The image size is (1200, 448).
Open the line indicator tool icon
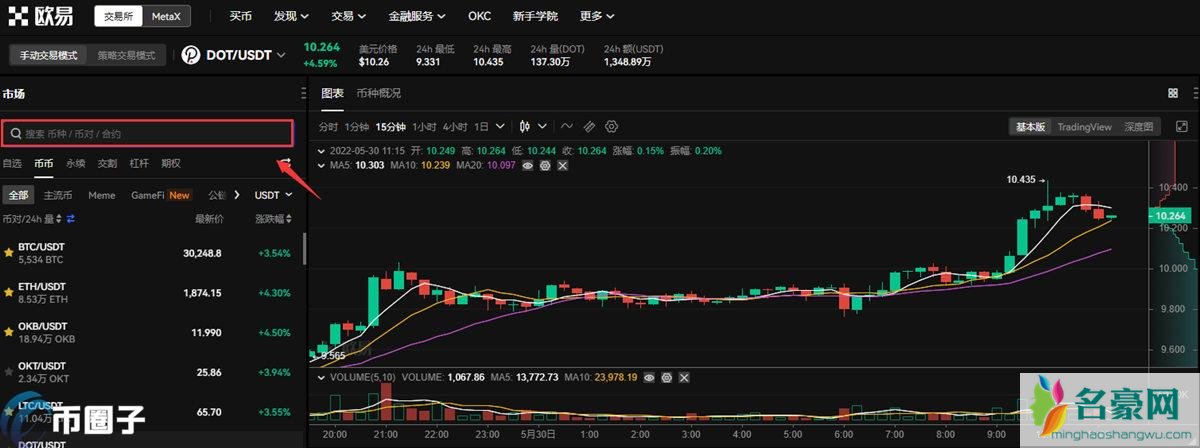(x=567, y=127)
